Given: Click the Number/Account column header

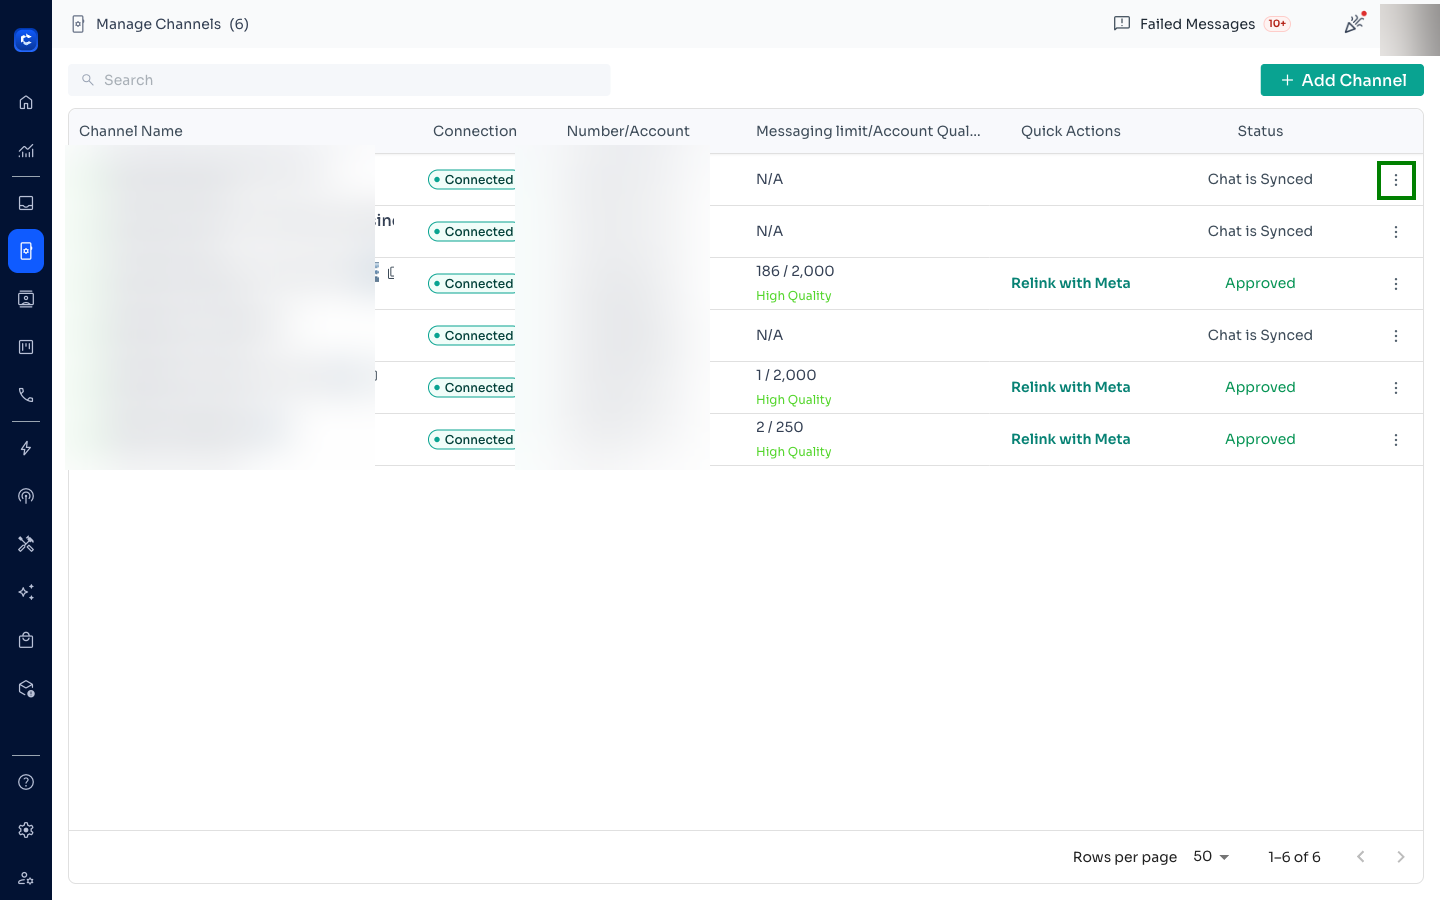Looking at the screenshot, I should (x=628, y=131).
